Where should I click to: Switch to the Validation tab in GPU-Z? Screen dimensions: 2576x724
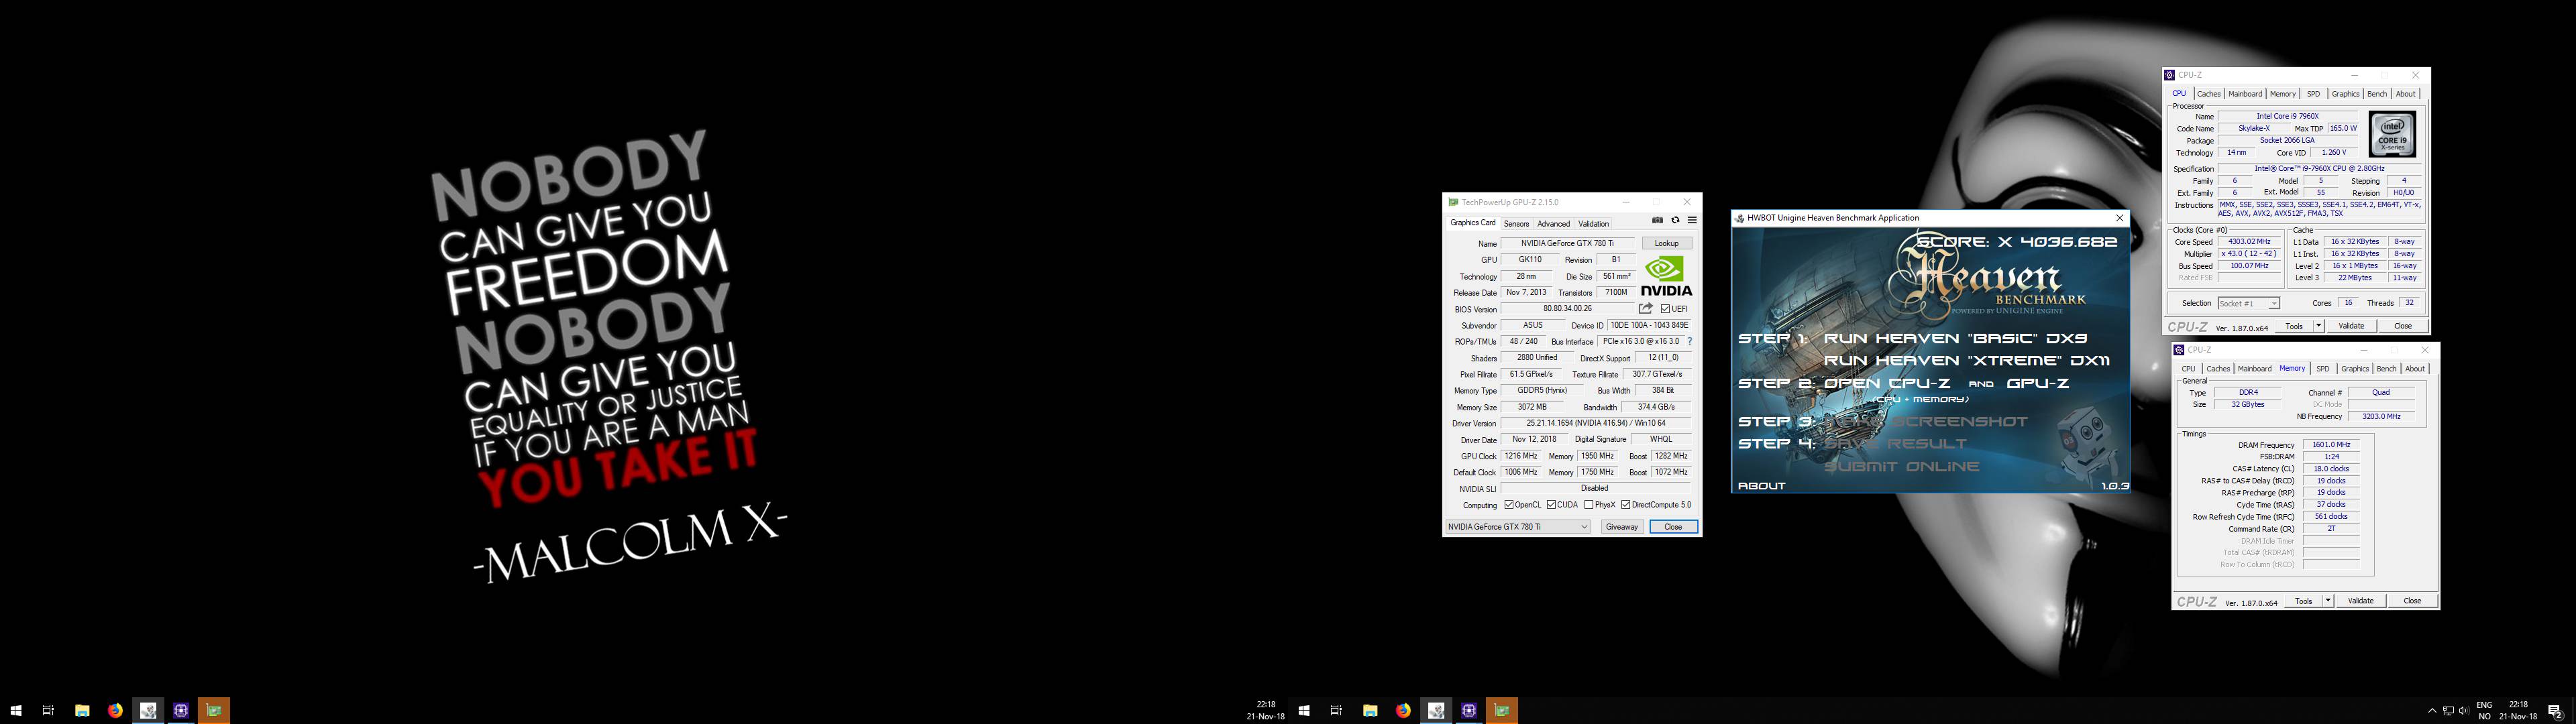[x=1593, y=224]
